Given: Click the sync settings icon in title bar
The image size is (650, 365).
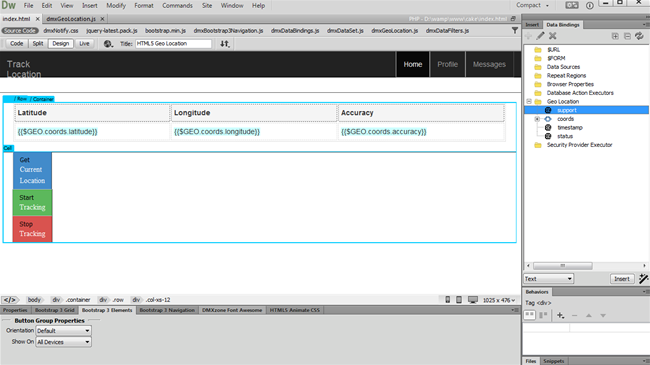Looking at the screenshot, I should click(x=572, y=5).
